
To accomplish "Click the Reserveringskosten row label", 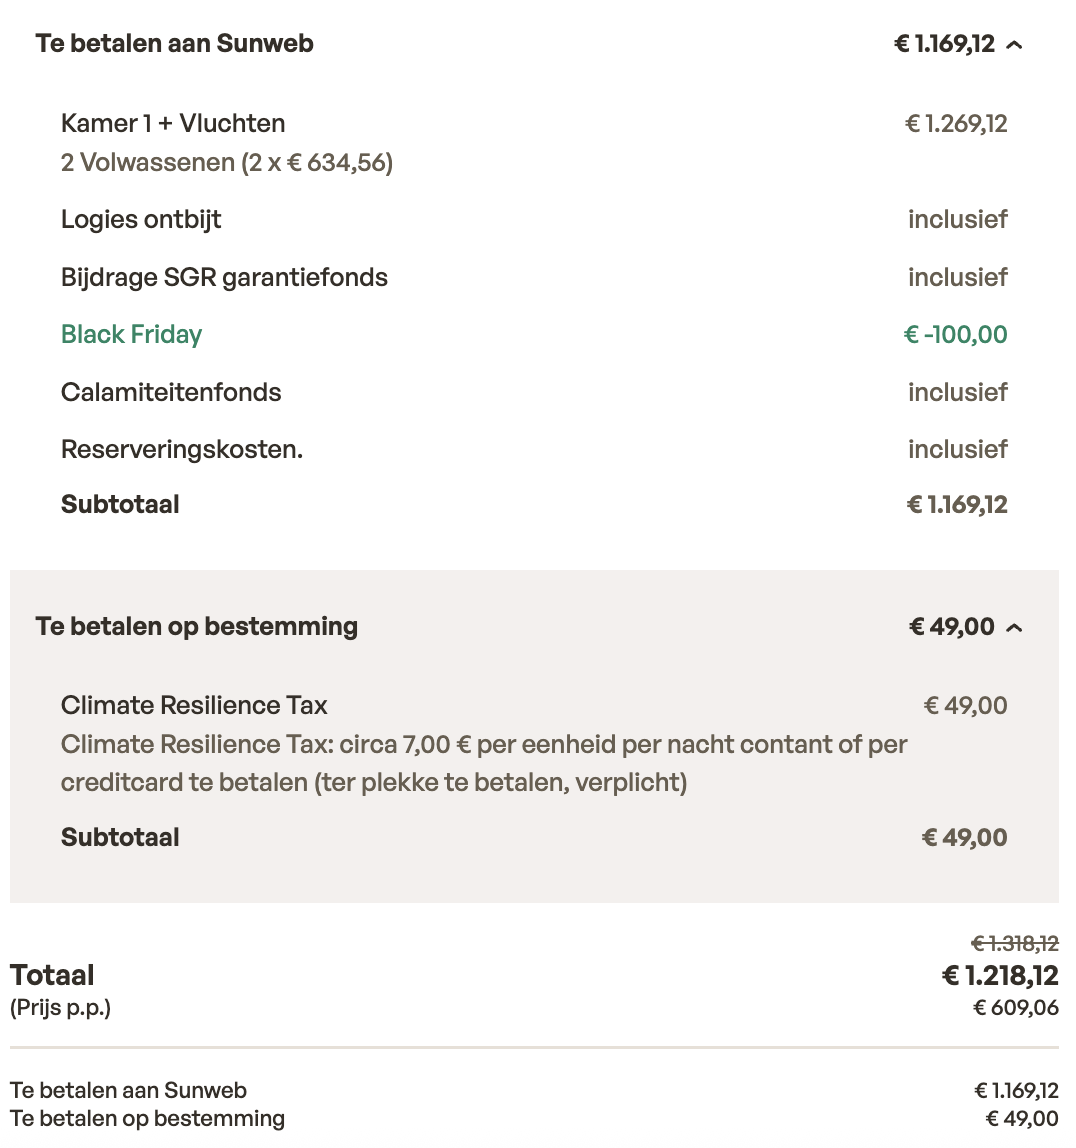I will [x=182, y=449].
